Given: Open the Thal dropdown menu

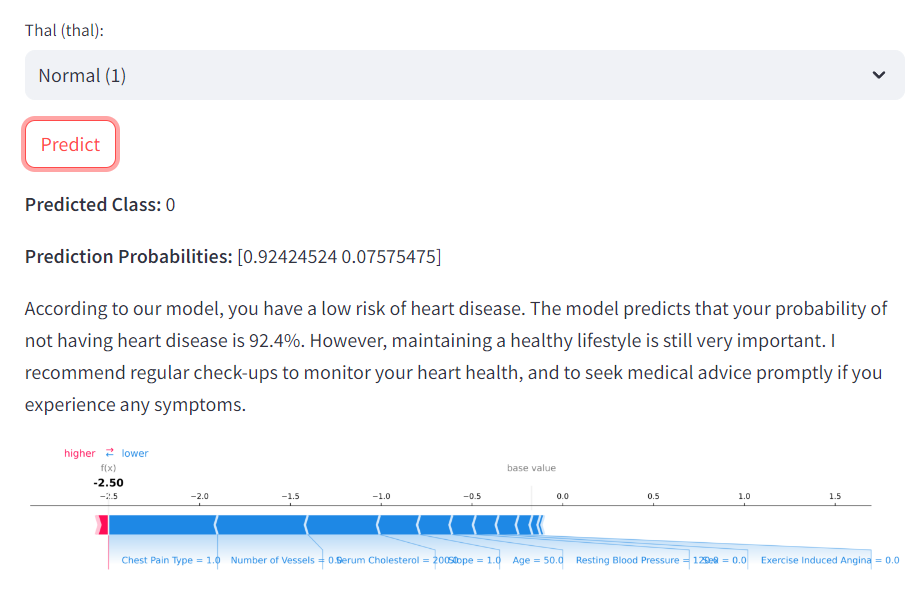Looking at the screenshot, I should [464, 75].
